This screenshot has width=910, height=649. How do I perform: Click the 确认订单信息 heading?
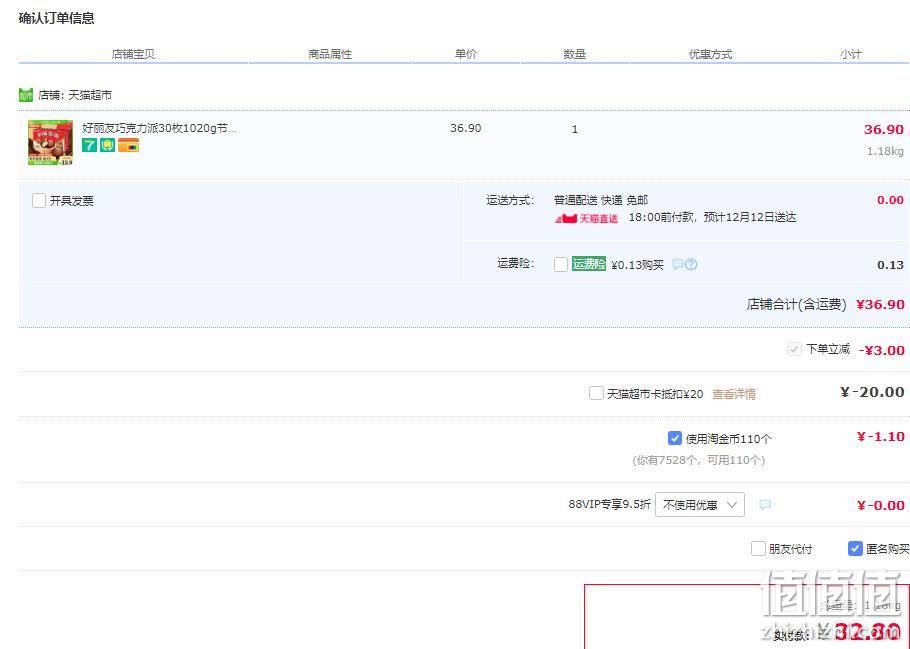56,18
